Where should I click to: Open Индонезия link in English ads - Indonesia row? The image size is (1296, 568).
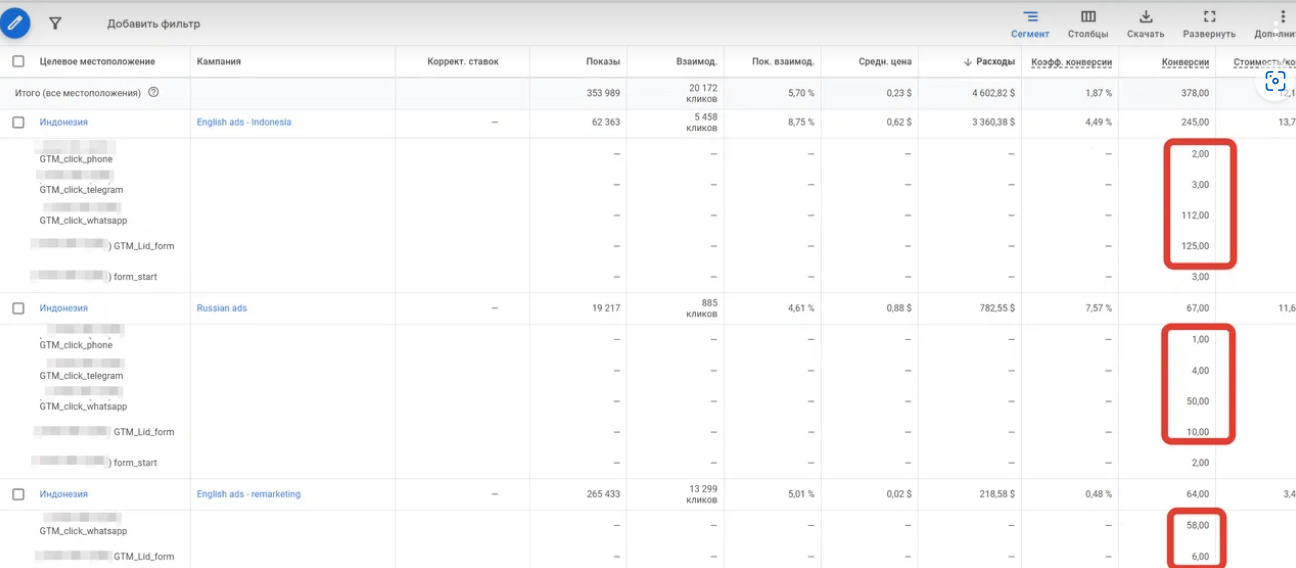click(x=63, y=122)
